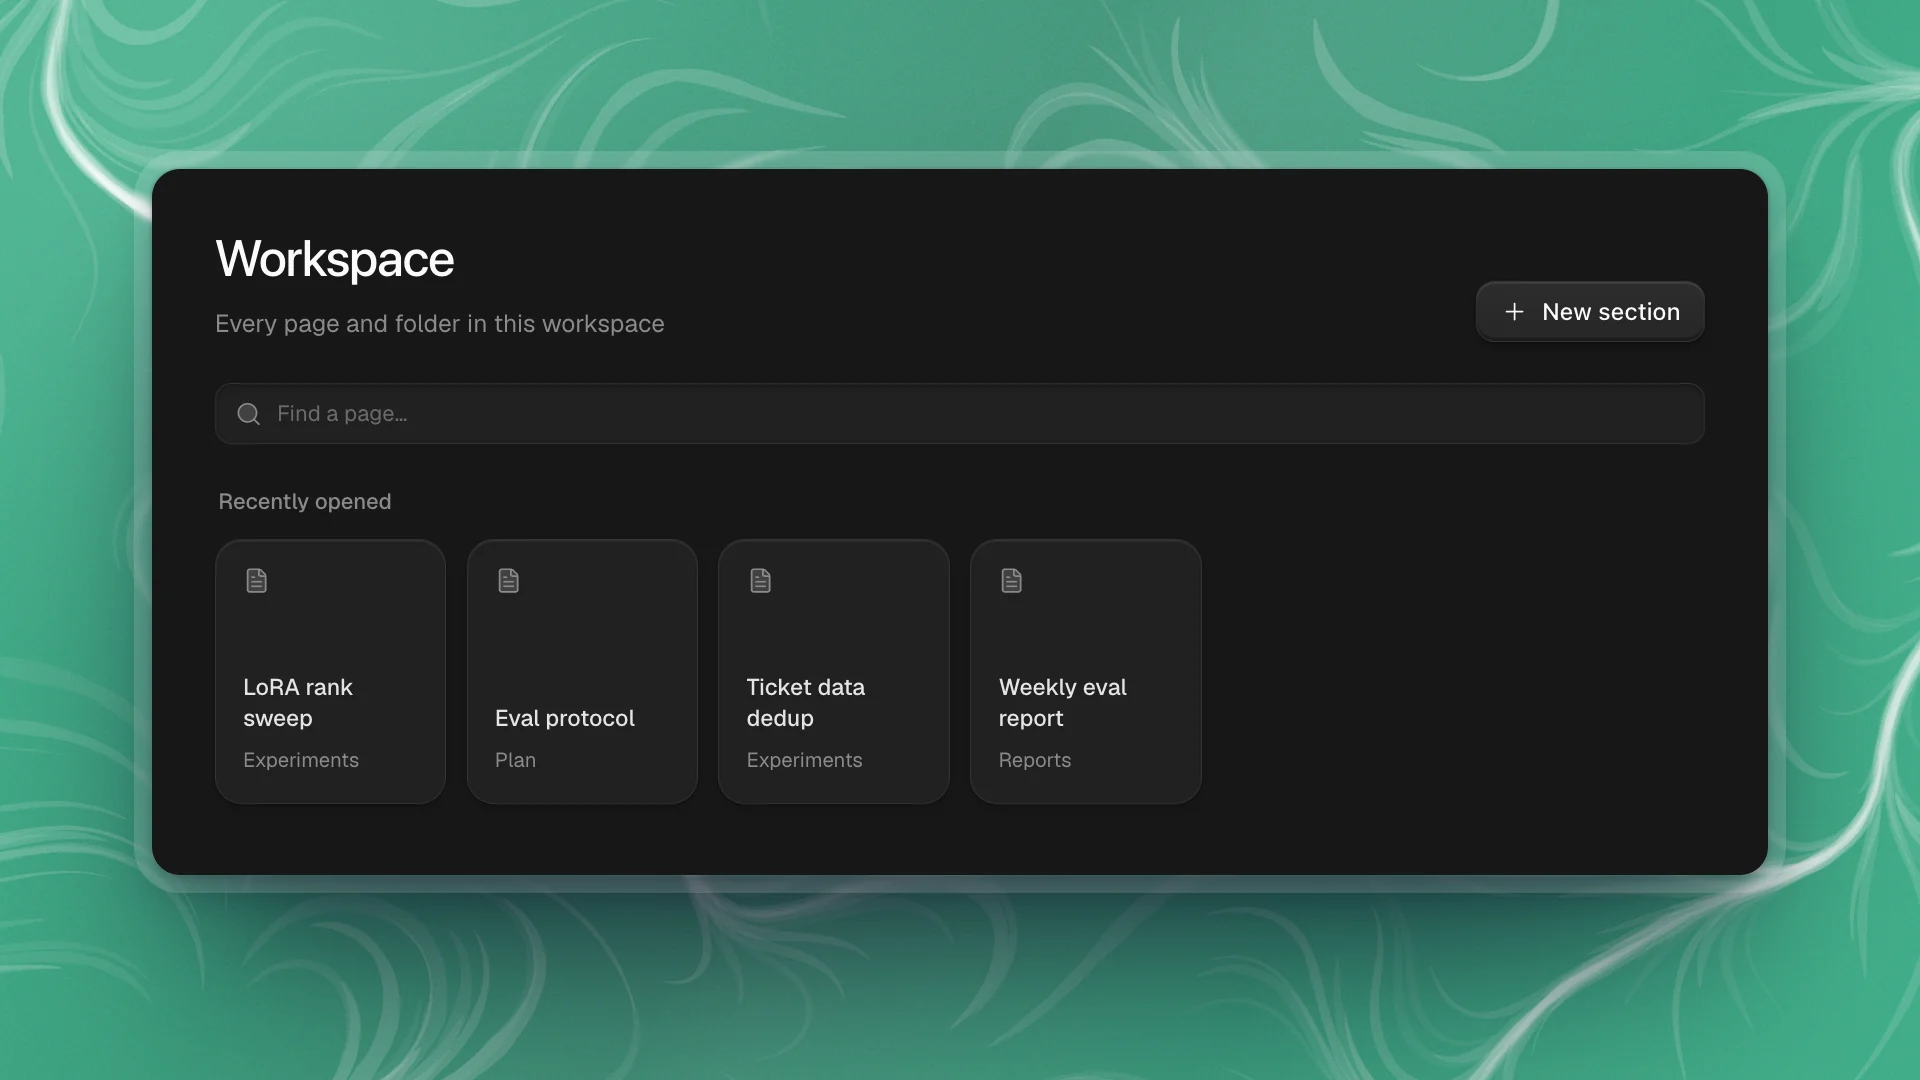This screenshot has height=1080, width=1920.
Task: Open the Eval protocol page title
Action: (565, 718)
